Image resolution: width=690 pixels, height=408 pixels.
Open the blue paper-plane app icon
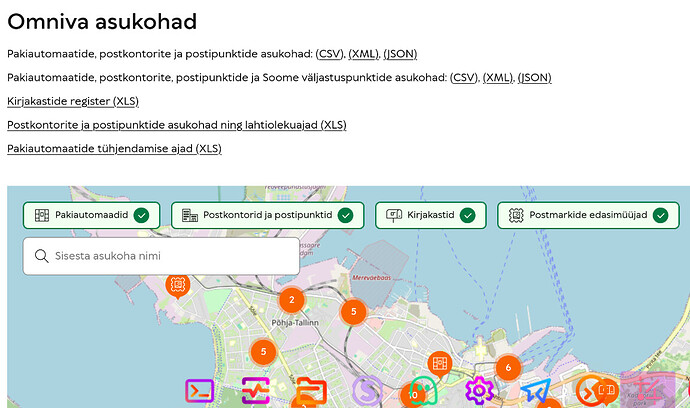pos(536,390)
